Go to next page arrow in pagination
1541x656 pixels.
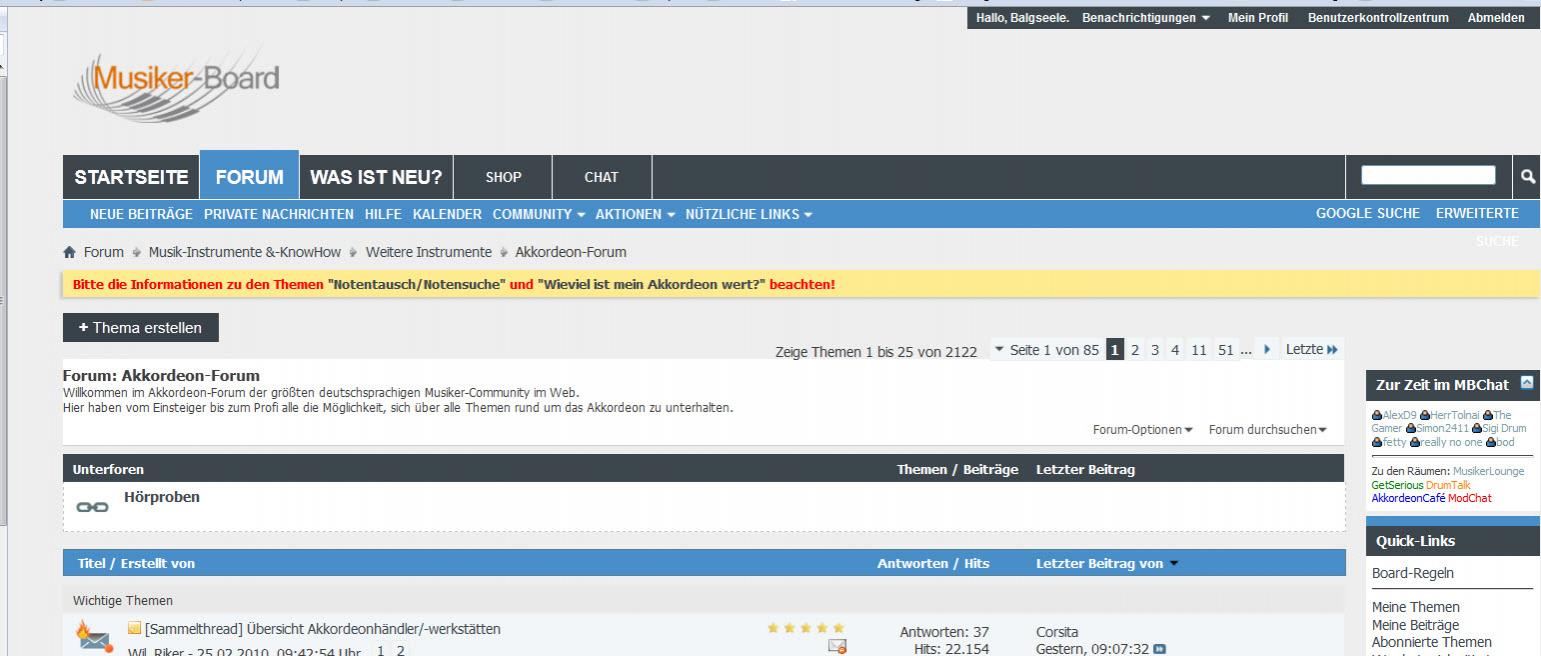coord(1268,349)
